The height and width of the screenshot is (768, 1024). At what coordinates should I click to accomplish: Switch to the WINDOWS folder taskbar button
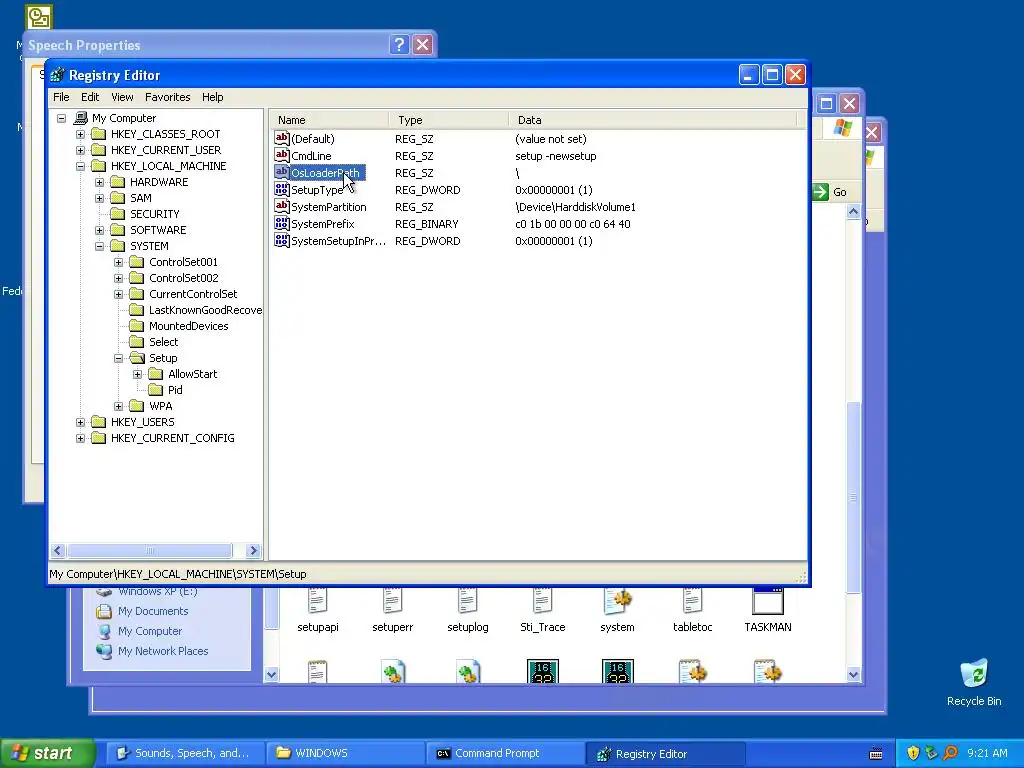(345, 754)
